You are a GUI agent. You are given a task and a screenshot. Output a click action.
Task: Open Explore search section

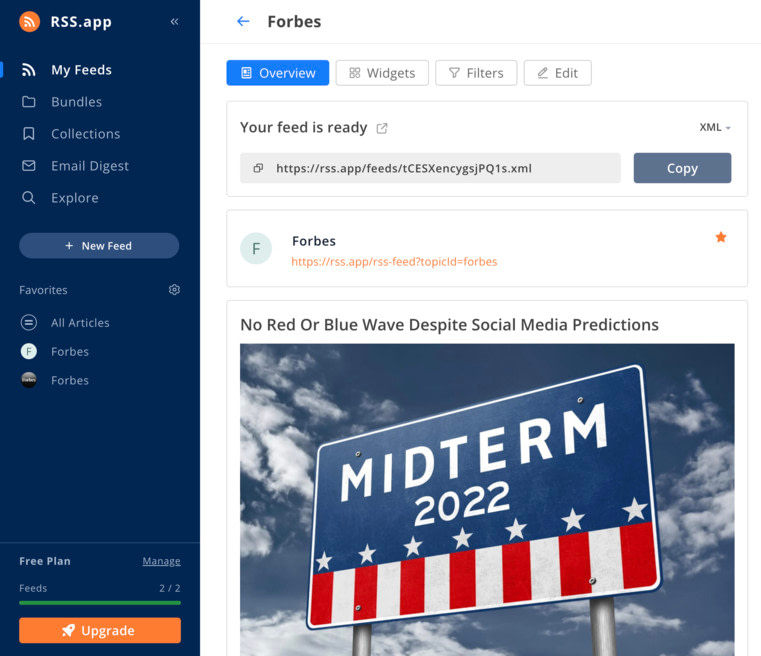click(74, 198)
